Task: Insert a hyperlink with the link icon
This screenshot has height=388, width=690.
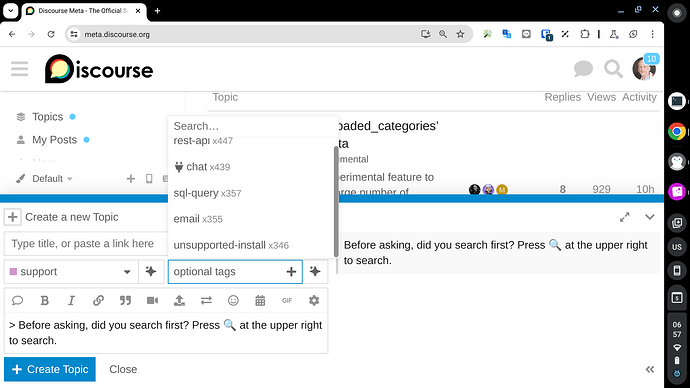Action: click(x=98, y=300)
